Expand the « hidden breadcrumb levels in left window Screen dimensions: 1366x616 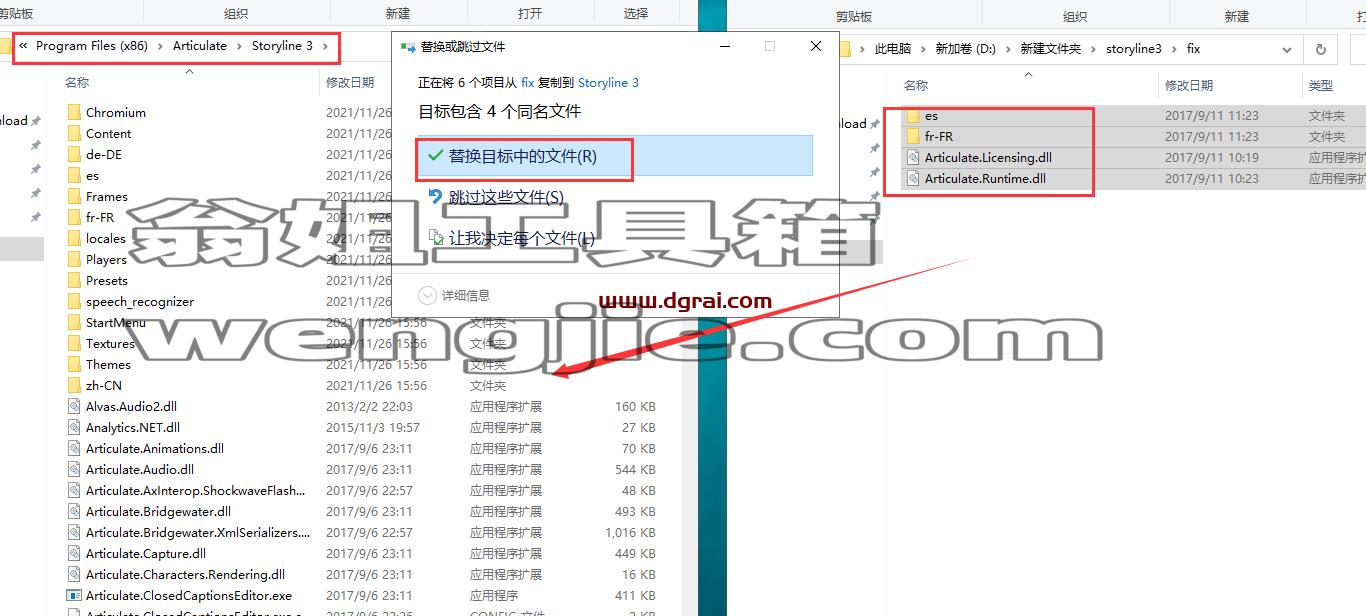[x=23, y=46]
